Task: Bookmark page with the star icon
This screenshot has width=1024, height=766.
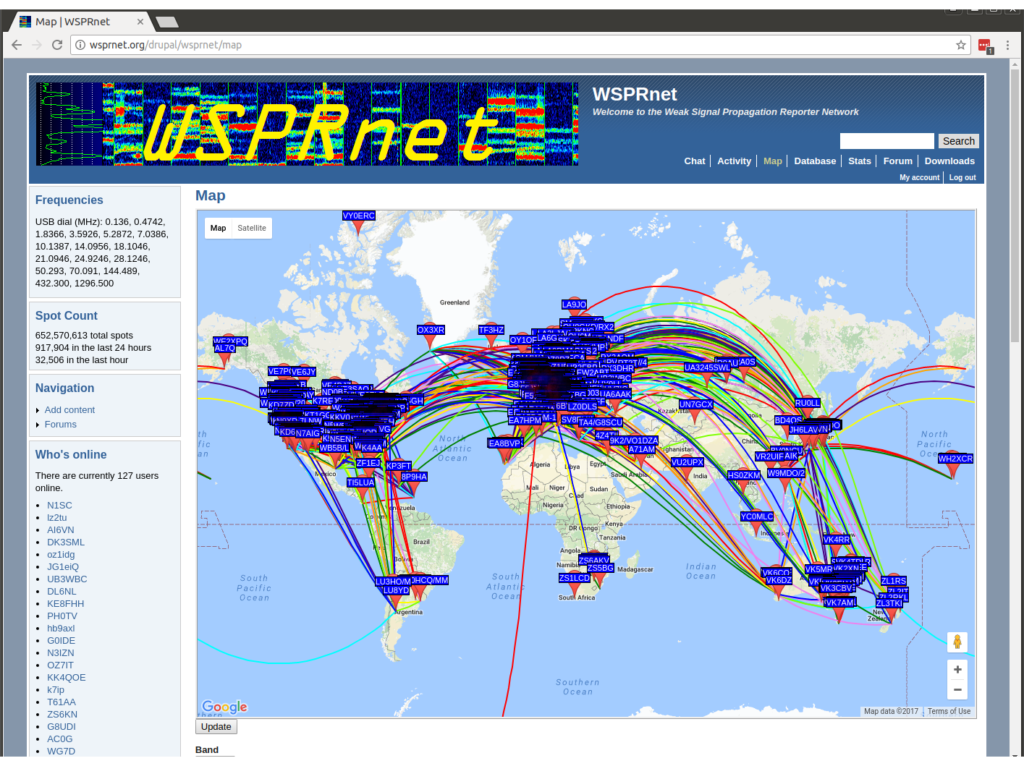Action: click(961, 45)
